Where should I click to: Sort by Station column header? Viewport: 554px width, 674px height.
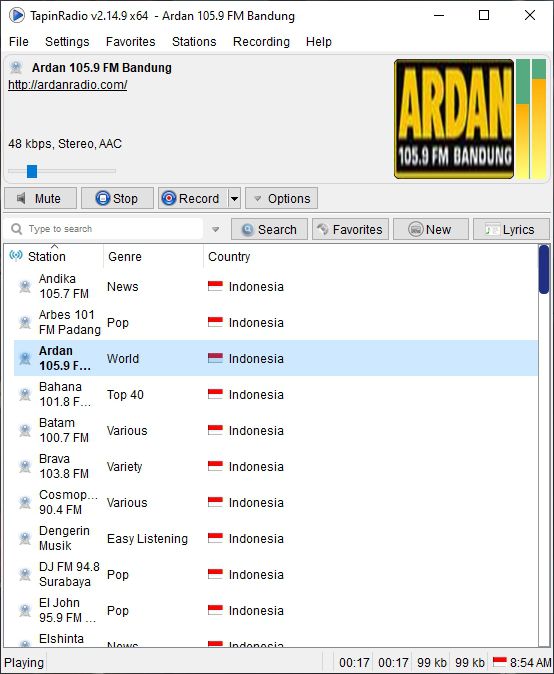point(55,257)
